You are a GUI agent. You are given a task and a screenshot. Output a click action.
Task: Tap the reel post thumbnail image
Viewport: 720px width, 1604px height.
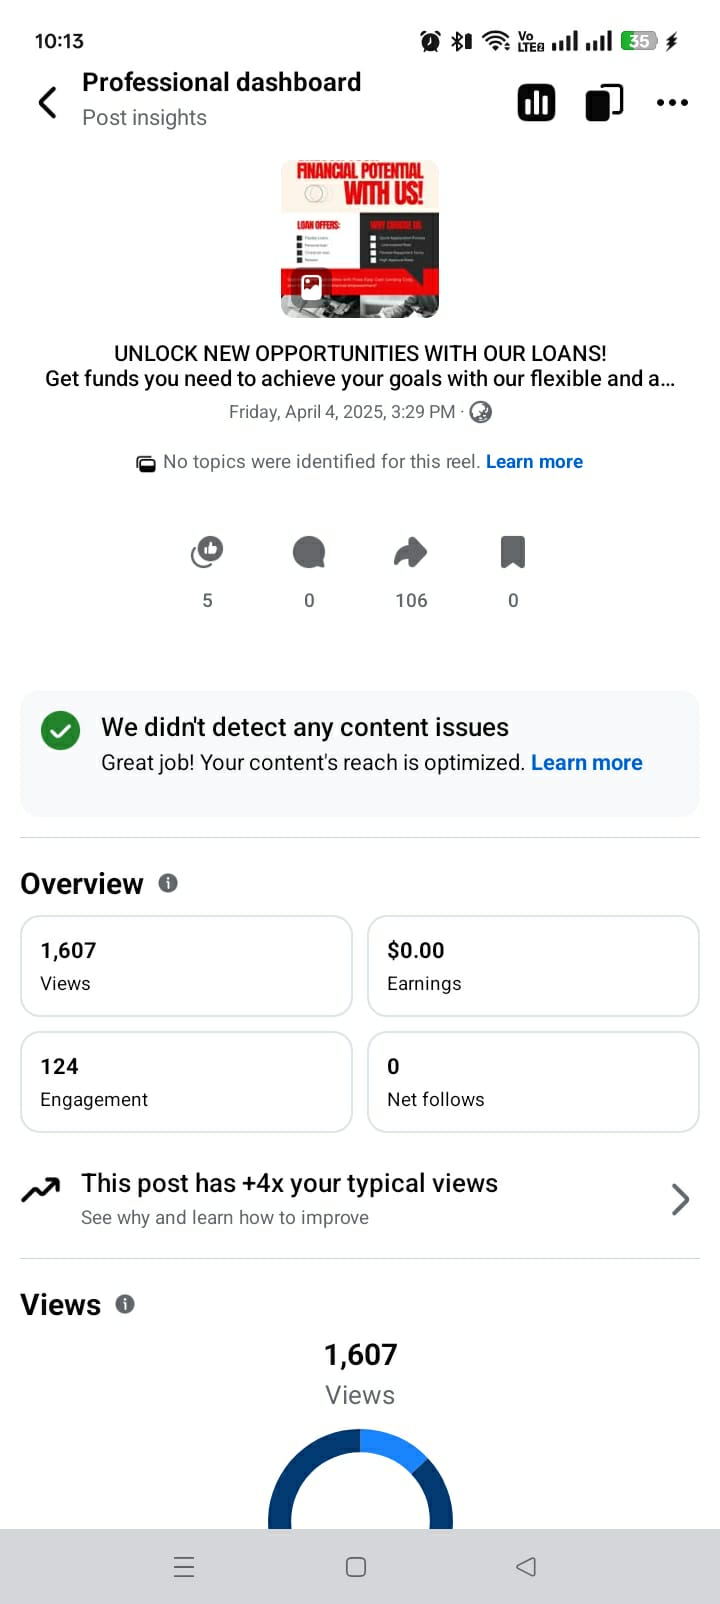[360, 239]
